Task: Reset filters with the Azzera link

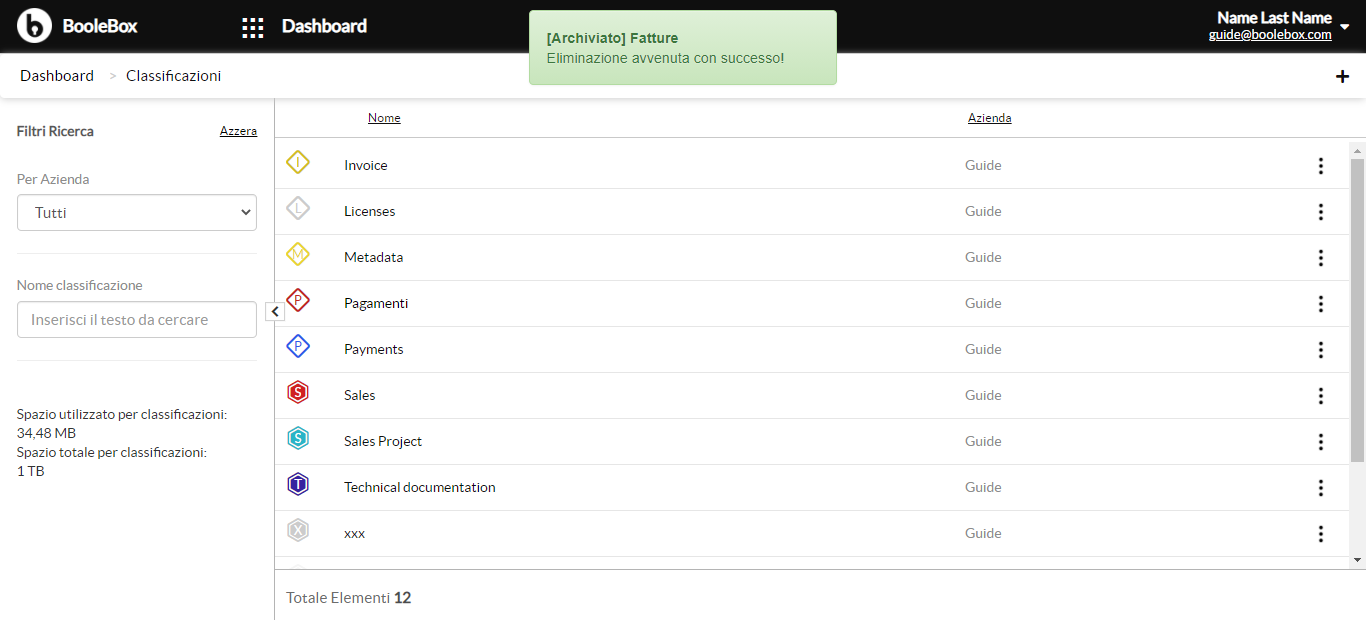Action: 238,131
